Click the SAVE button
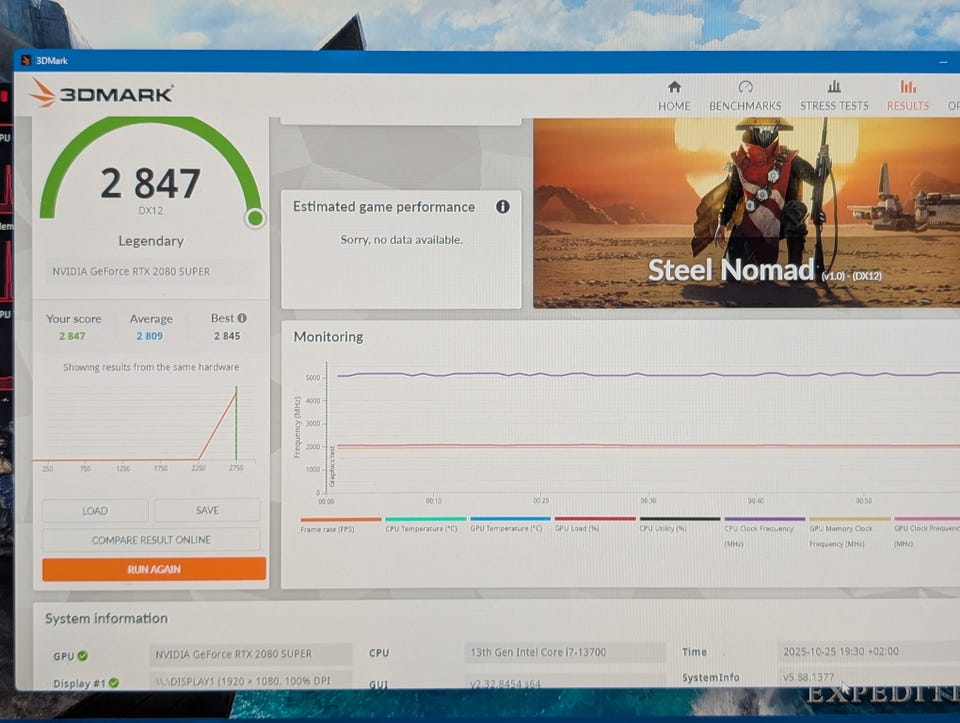Viewport: 960px width, 723px height. point(207,510)
